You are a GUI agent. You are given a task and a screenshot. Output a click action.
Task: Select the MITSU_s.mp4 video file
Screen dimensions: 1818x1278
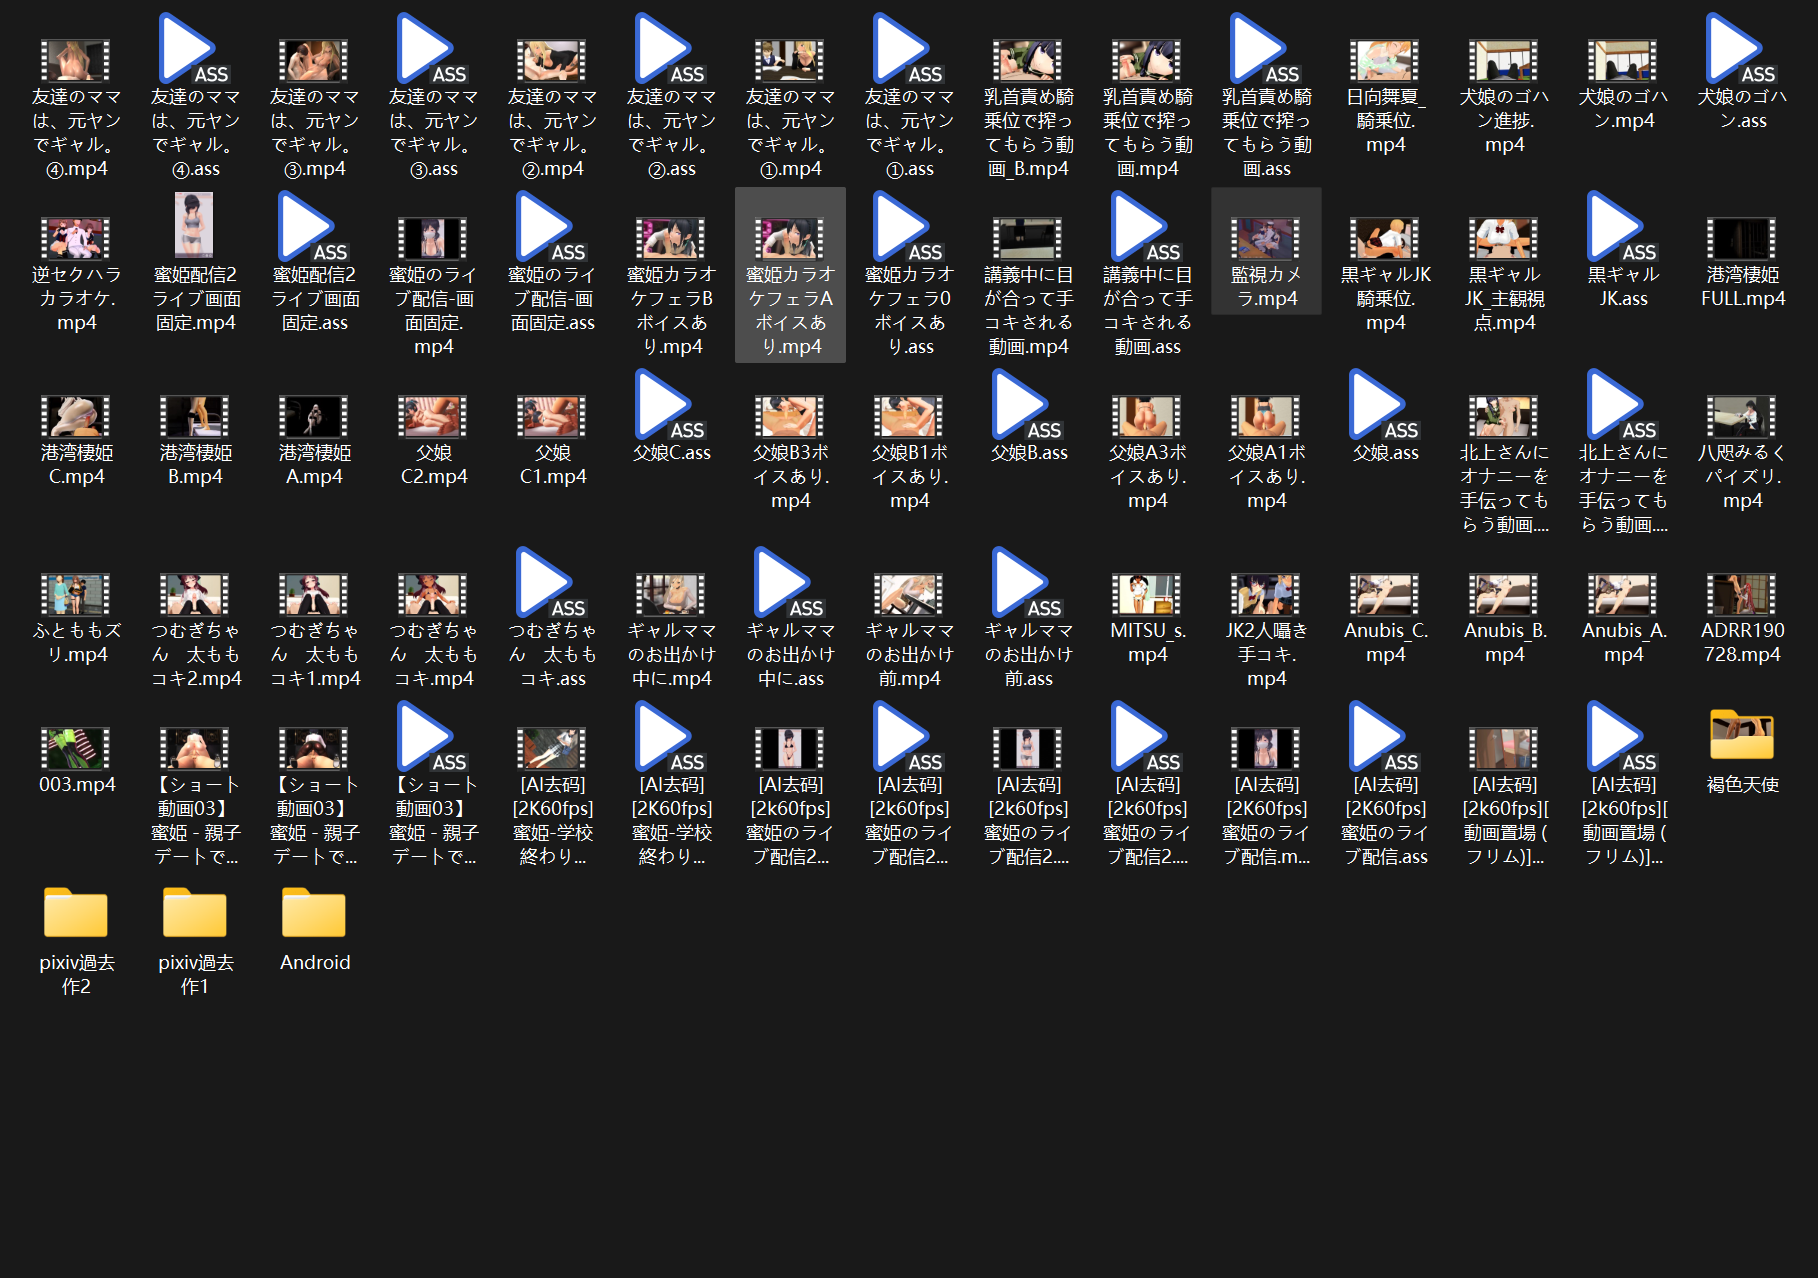pos(1147,618)
